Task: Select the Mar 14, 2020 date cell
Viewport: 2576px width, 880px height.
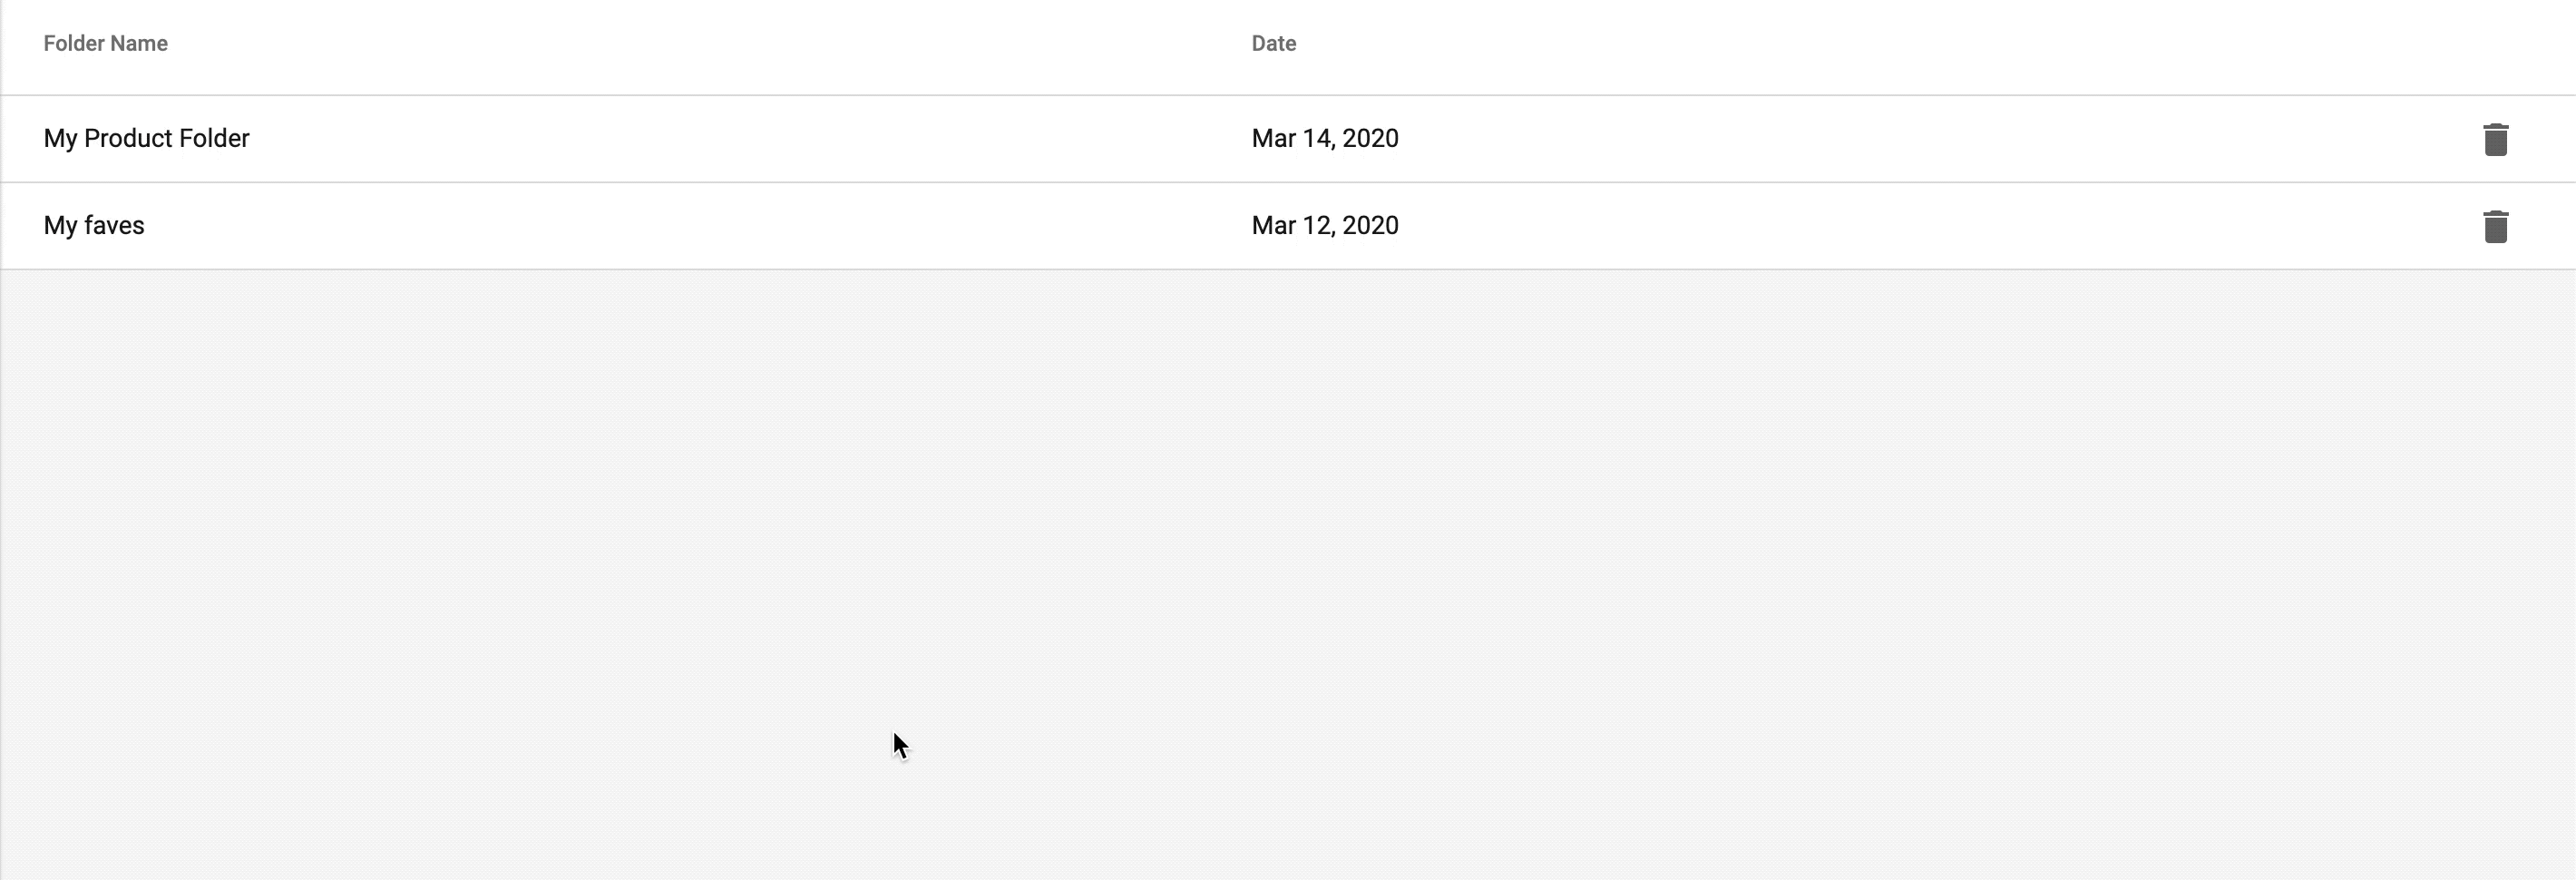Action: point(1324,138)
